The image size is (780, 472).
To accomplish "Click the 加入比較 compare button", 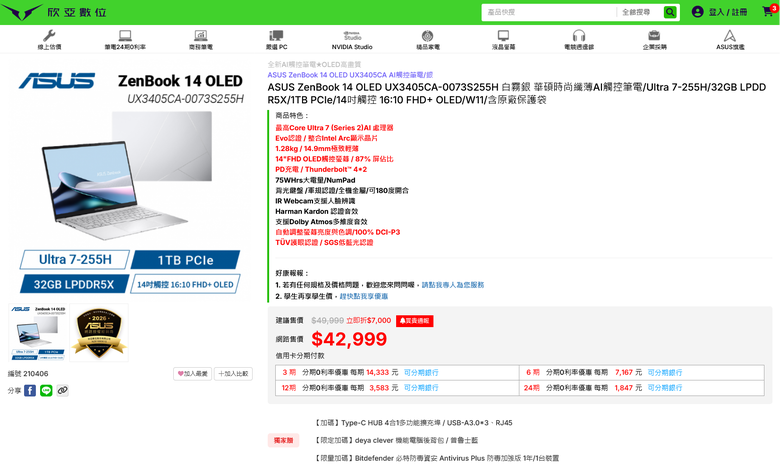I will 233,374.
